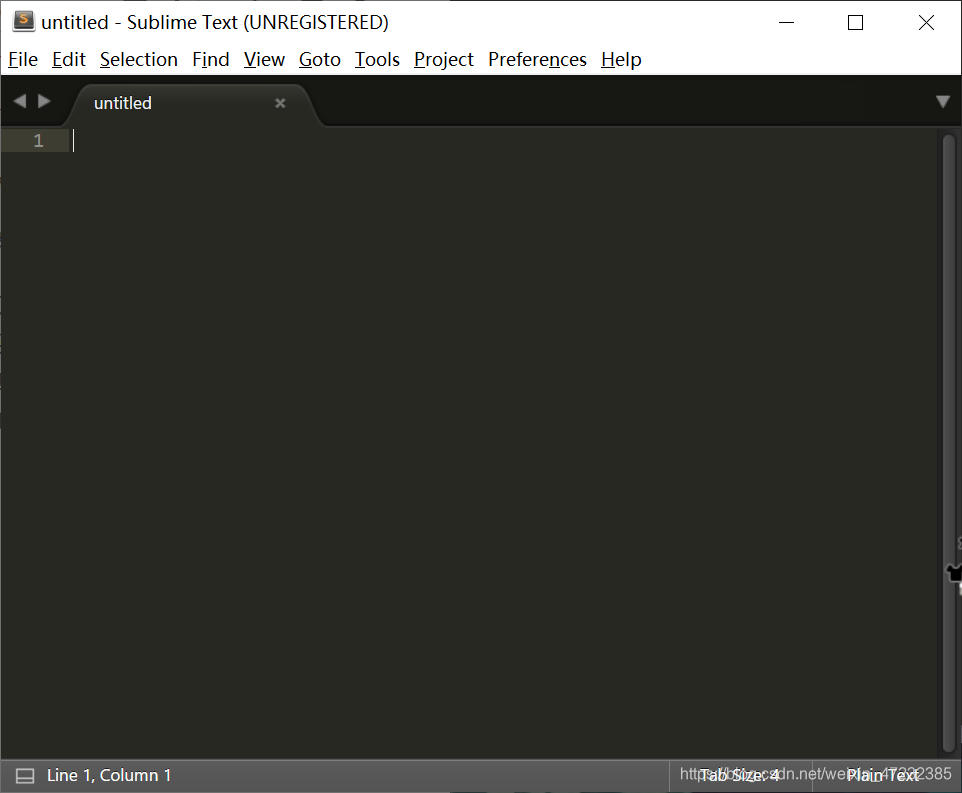This screenshot has height=793, width=962.
Task: Maximize the Sublime Text window
Action: tap(855, 23)
